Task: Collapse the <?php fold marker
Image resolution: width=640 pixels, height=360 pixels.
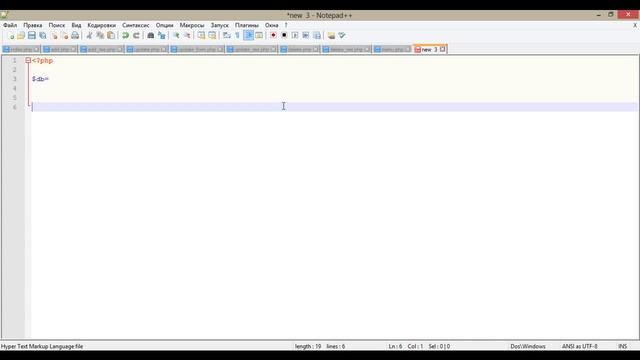Action: click(28, 60)
